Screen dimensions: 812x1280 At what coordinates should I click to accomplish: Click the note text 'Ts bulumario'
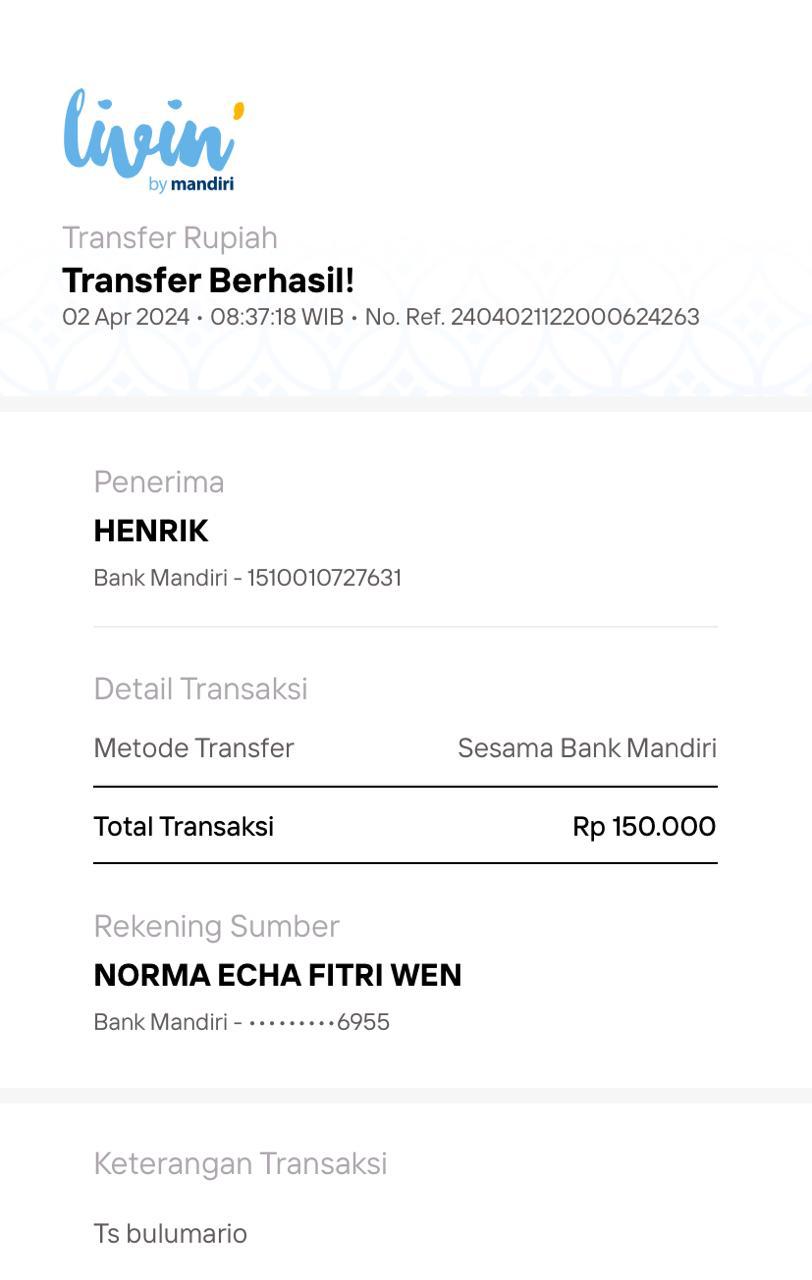(170, 1233)
